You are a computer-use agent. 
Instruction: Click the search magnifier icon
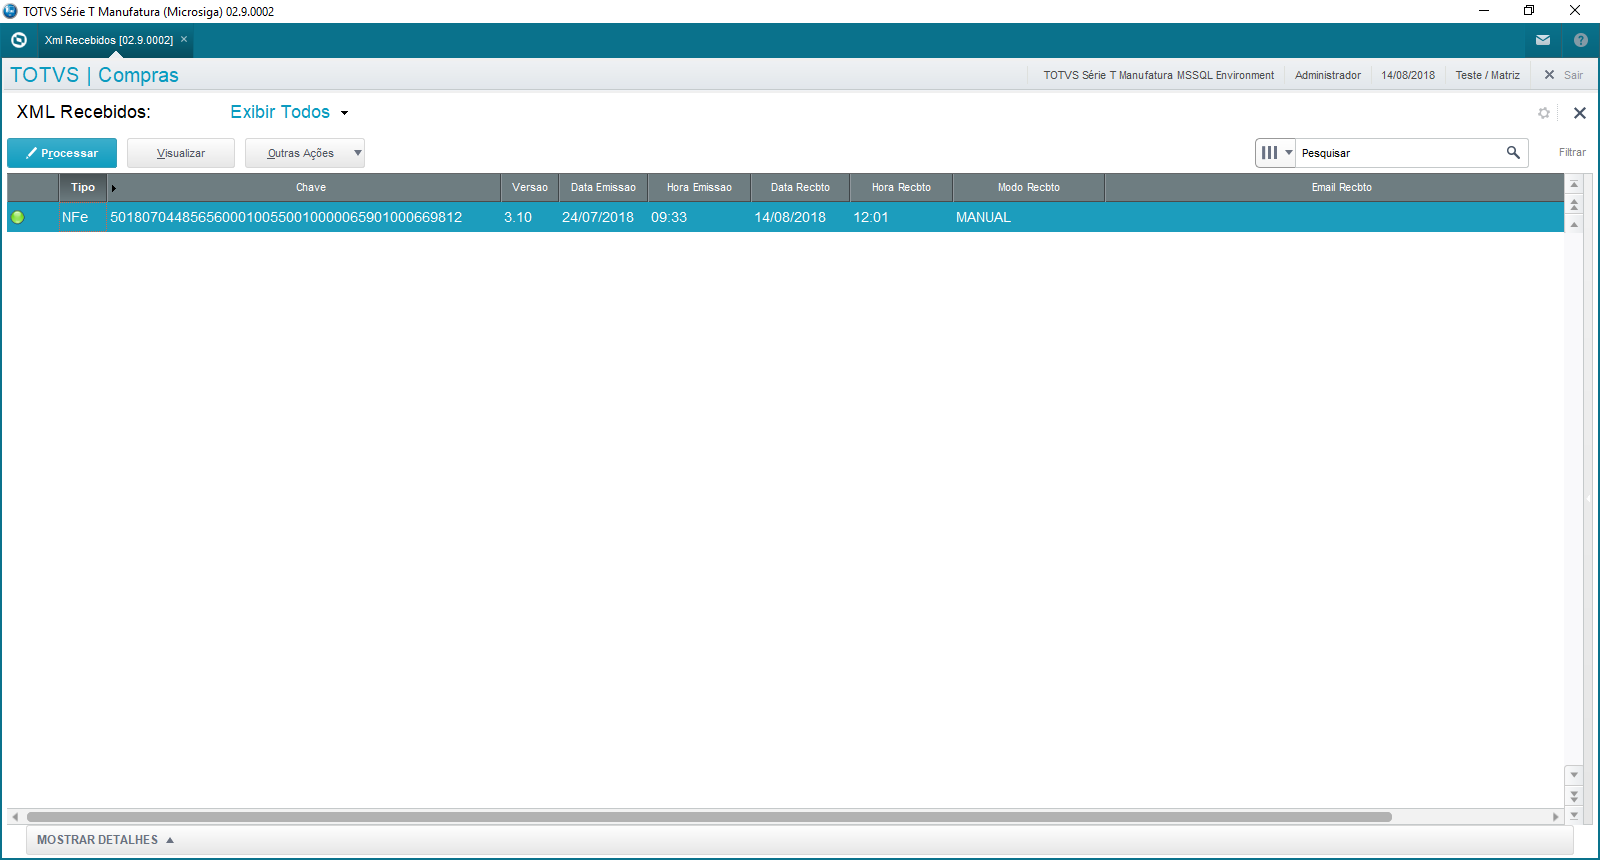[x=1513, y=152]
